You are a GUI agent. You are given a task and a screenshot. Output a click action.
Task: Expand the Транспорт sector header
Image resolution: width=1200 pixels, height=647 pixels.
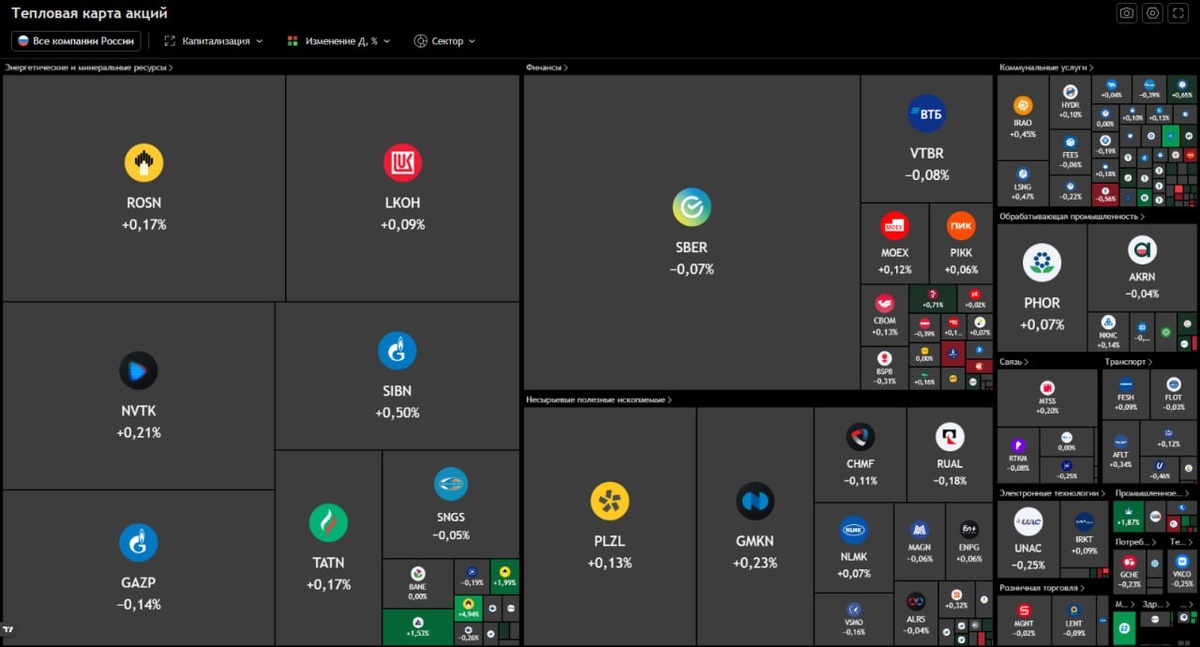(1129, 362)
